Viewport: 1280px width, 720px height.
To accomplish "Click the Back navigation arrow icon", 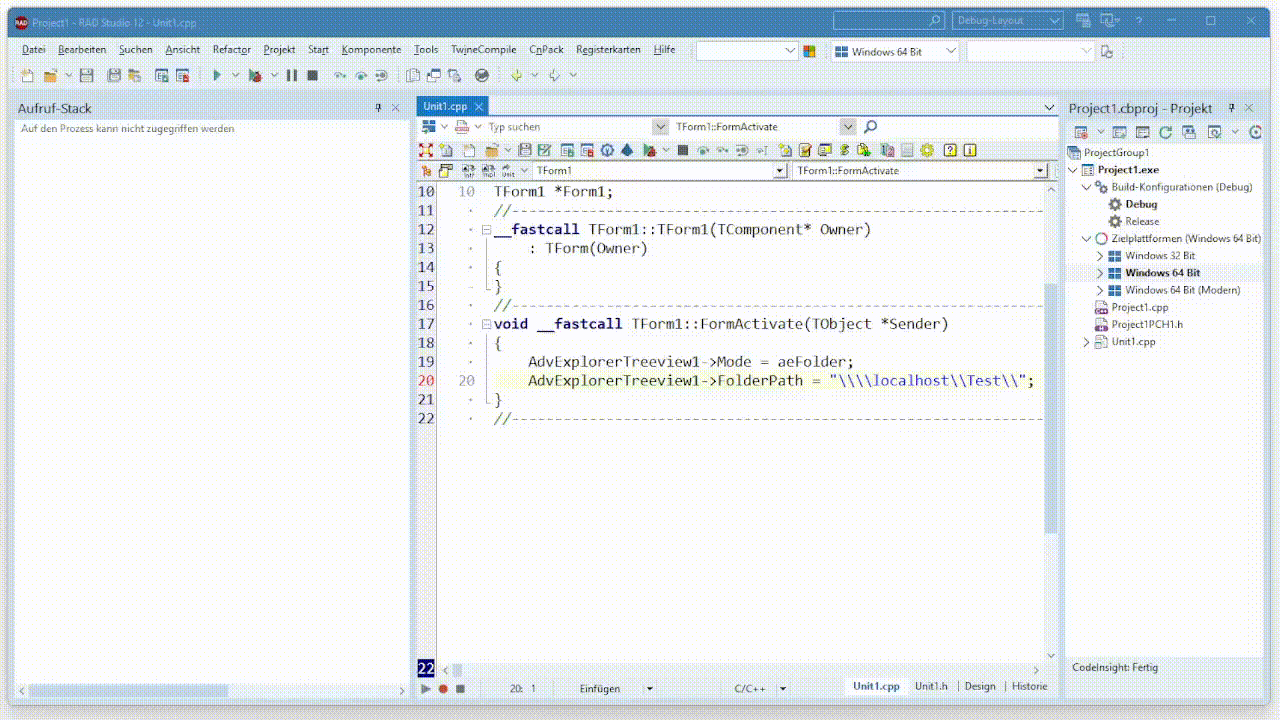I will click(x=517, y=75).
